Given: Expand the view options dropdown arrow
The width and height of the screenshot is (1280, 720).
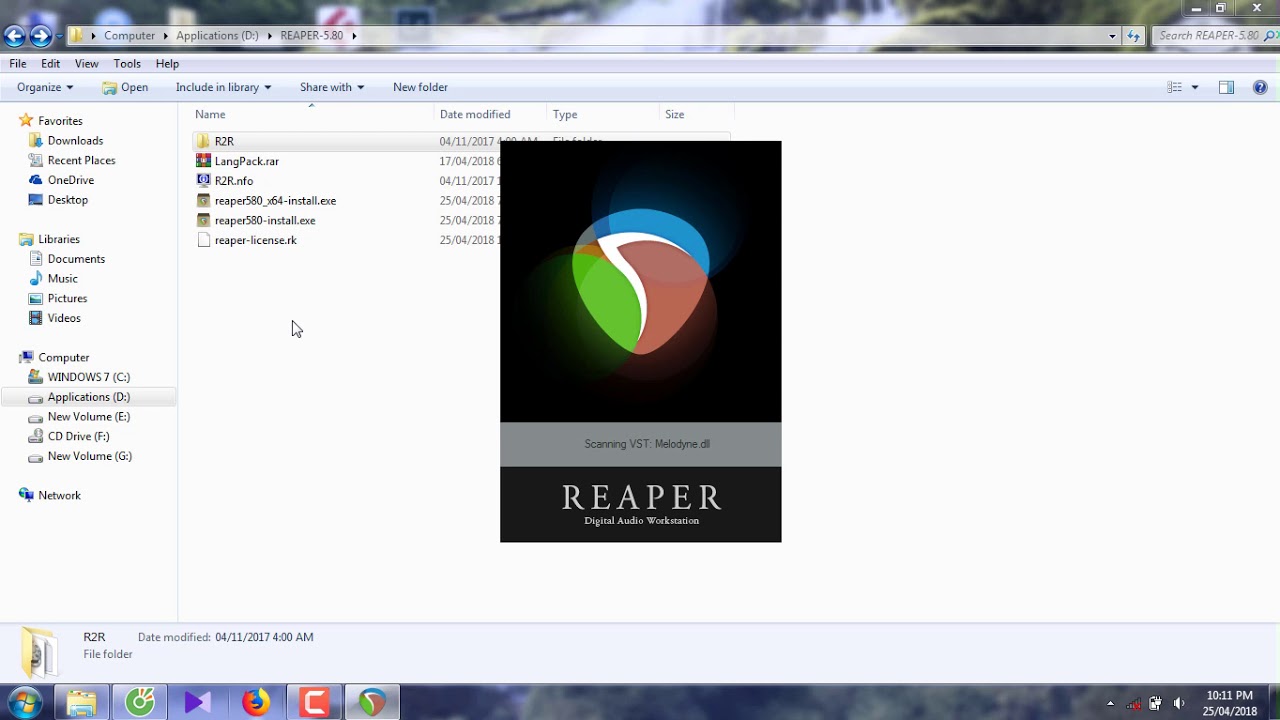Looking at the screenshot, I should pyautogui.click(x=1194, y=87).
